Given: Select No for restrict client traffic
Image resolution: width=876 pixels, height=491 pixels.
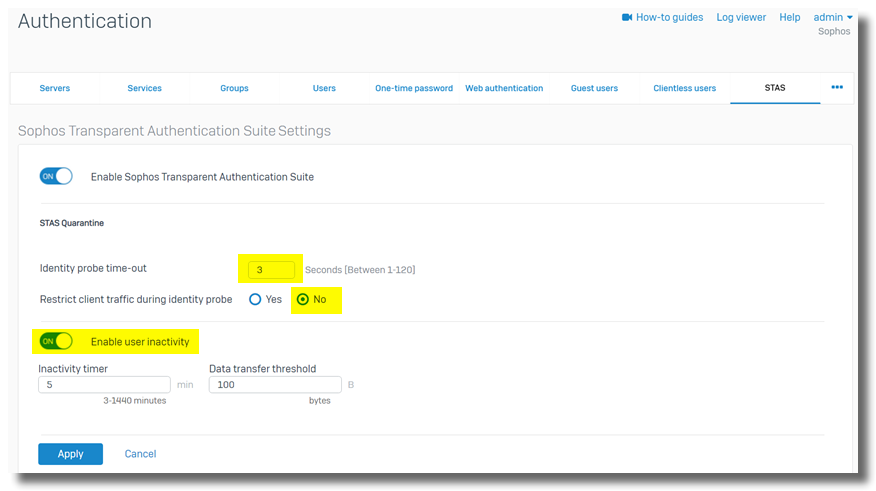Looking at the screenshot, I should (x=303, y=299).
